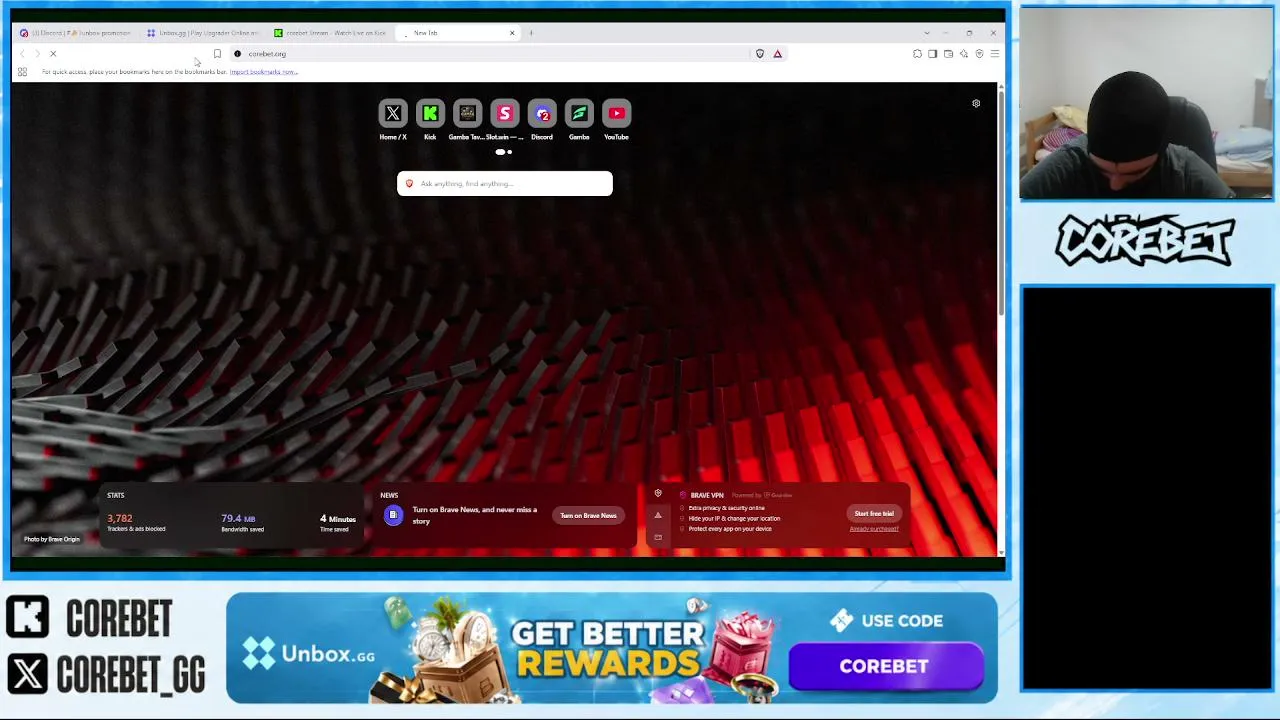Open the Brave VPN toolbar icon
The image size is (1280, 720).
979,54
